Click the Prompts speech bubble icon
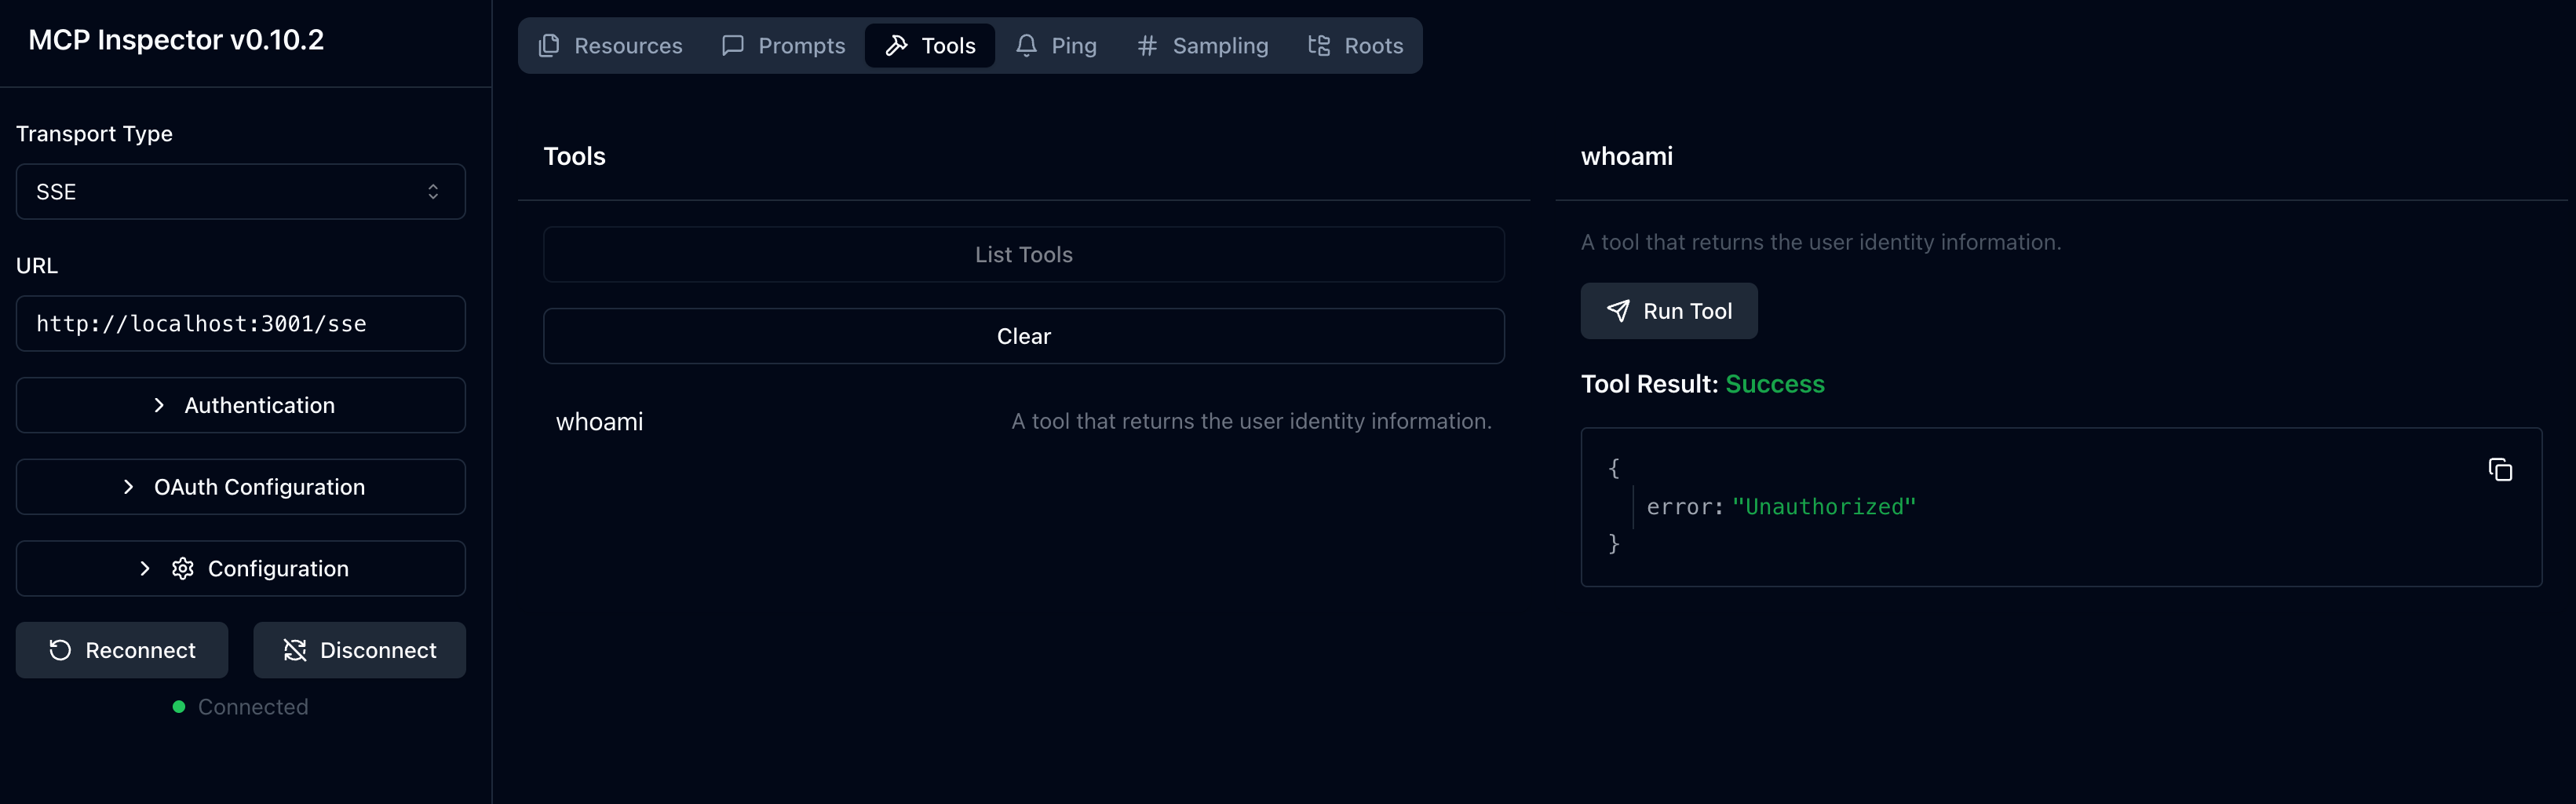This screenshot has height=804, width=2576. [733, 46]
